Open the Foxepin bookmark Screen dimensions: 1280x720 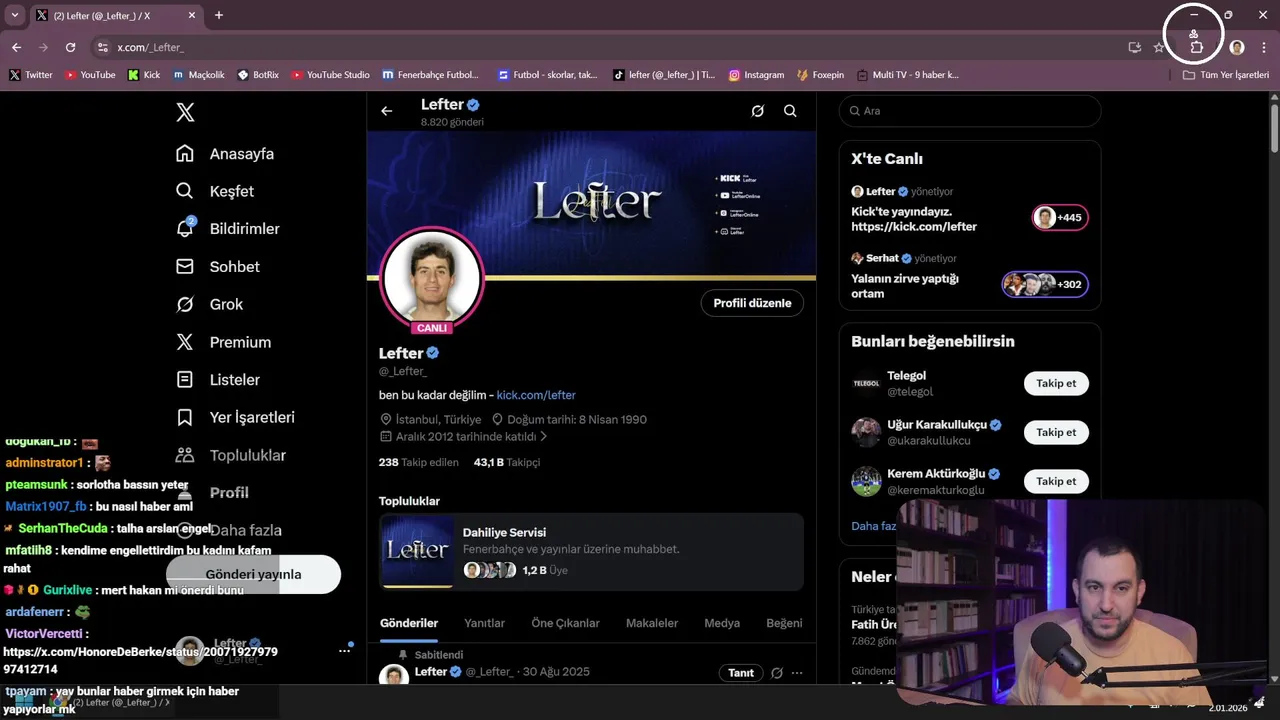click(x=821, y=75)
